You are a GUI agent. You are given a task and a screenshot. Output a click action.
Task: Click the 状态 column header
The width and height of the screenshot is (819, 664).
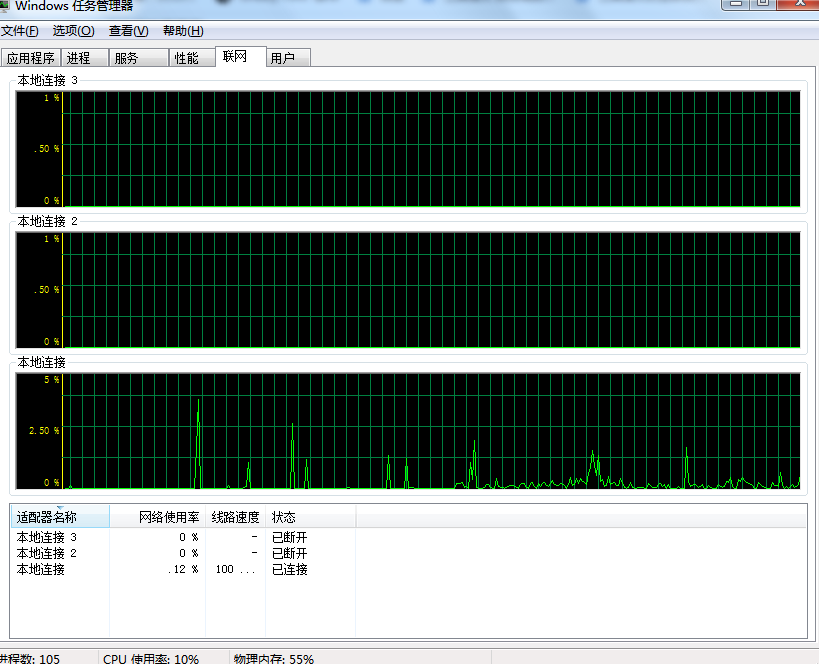(x=284, y=517)
